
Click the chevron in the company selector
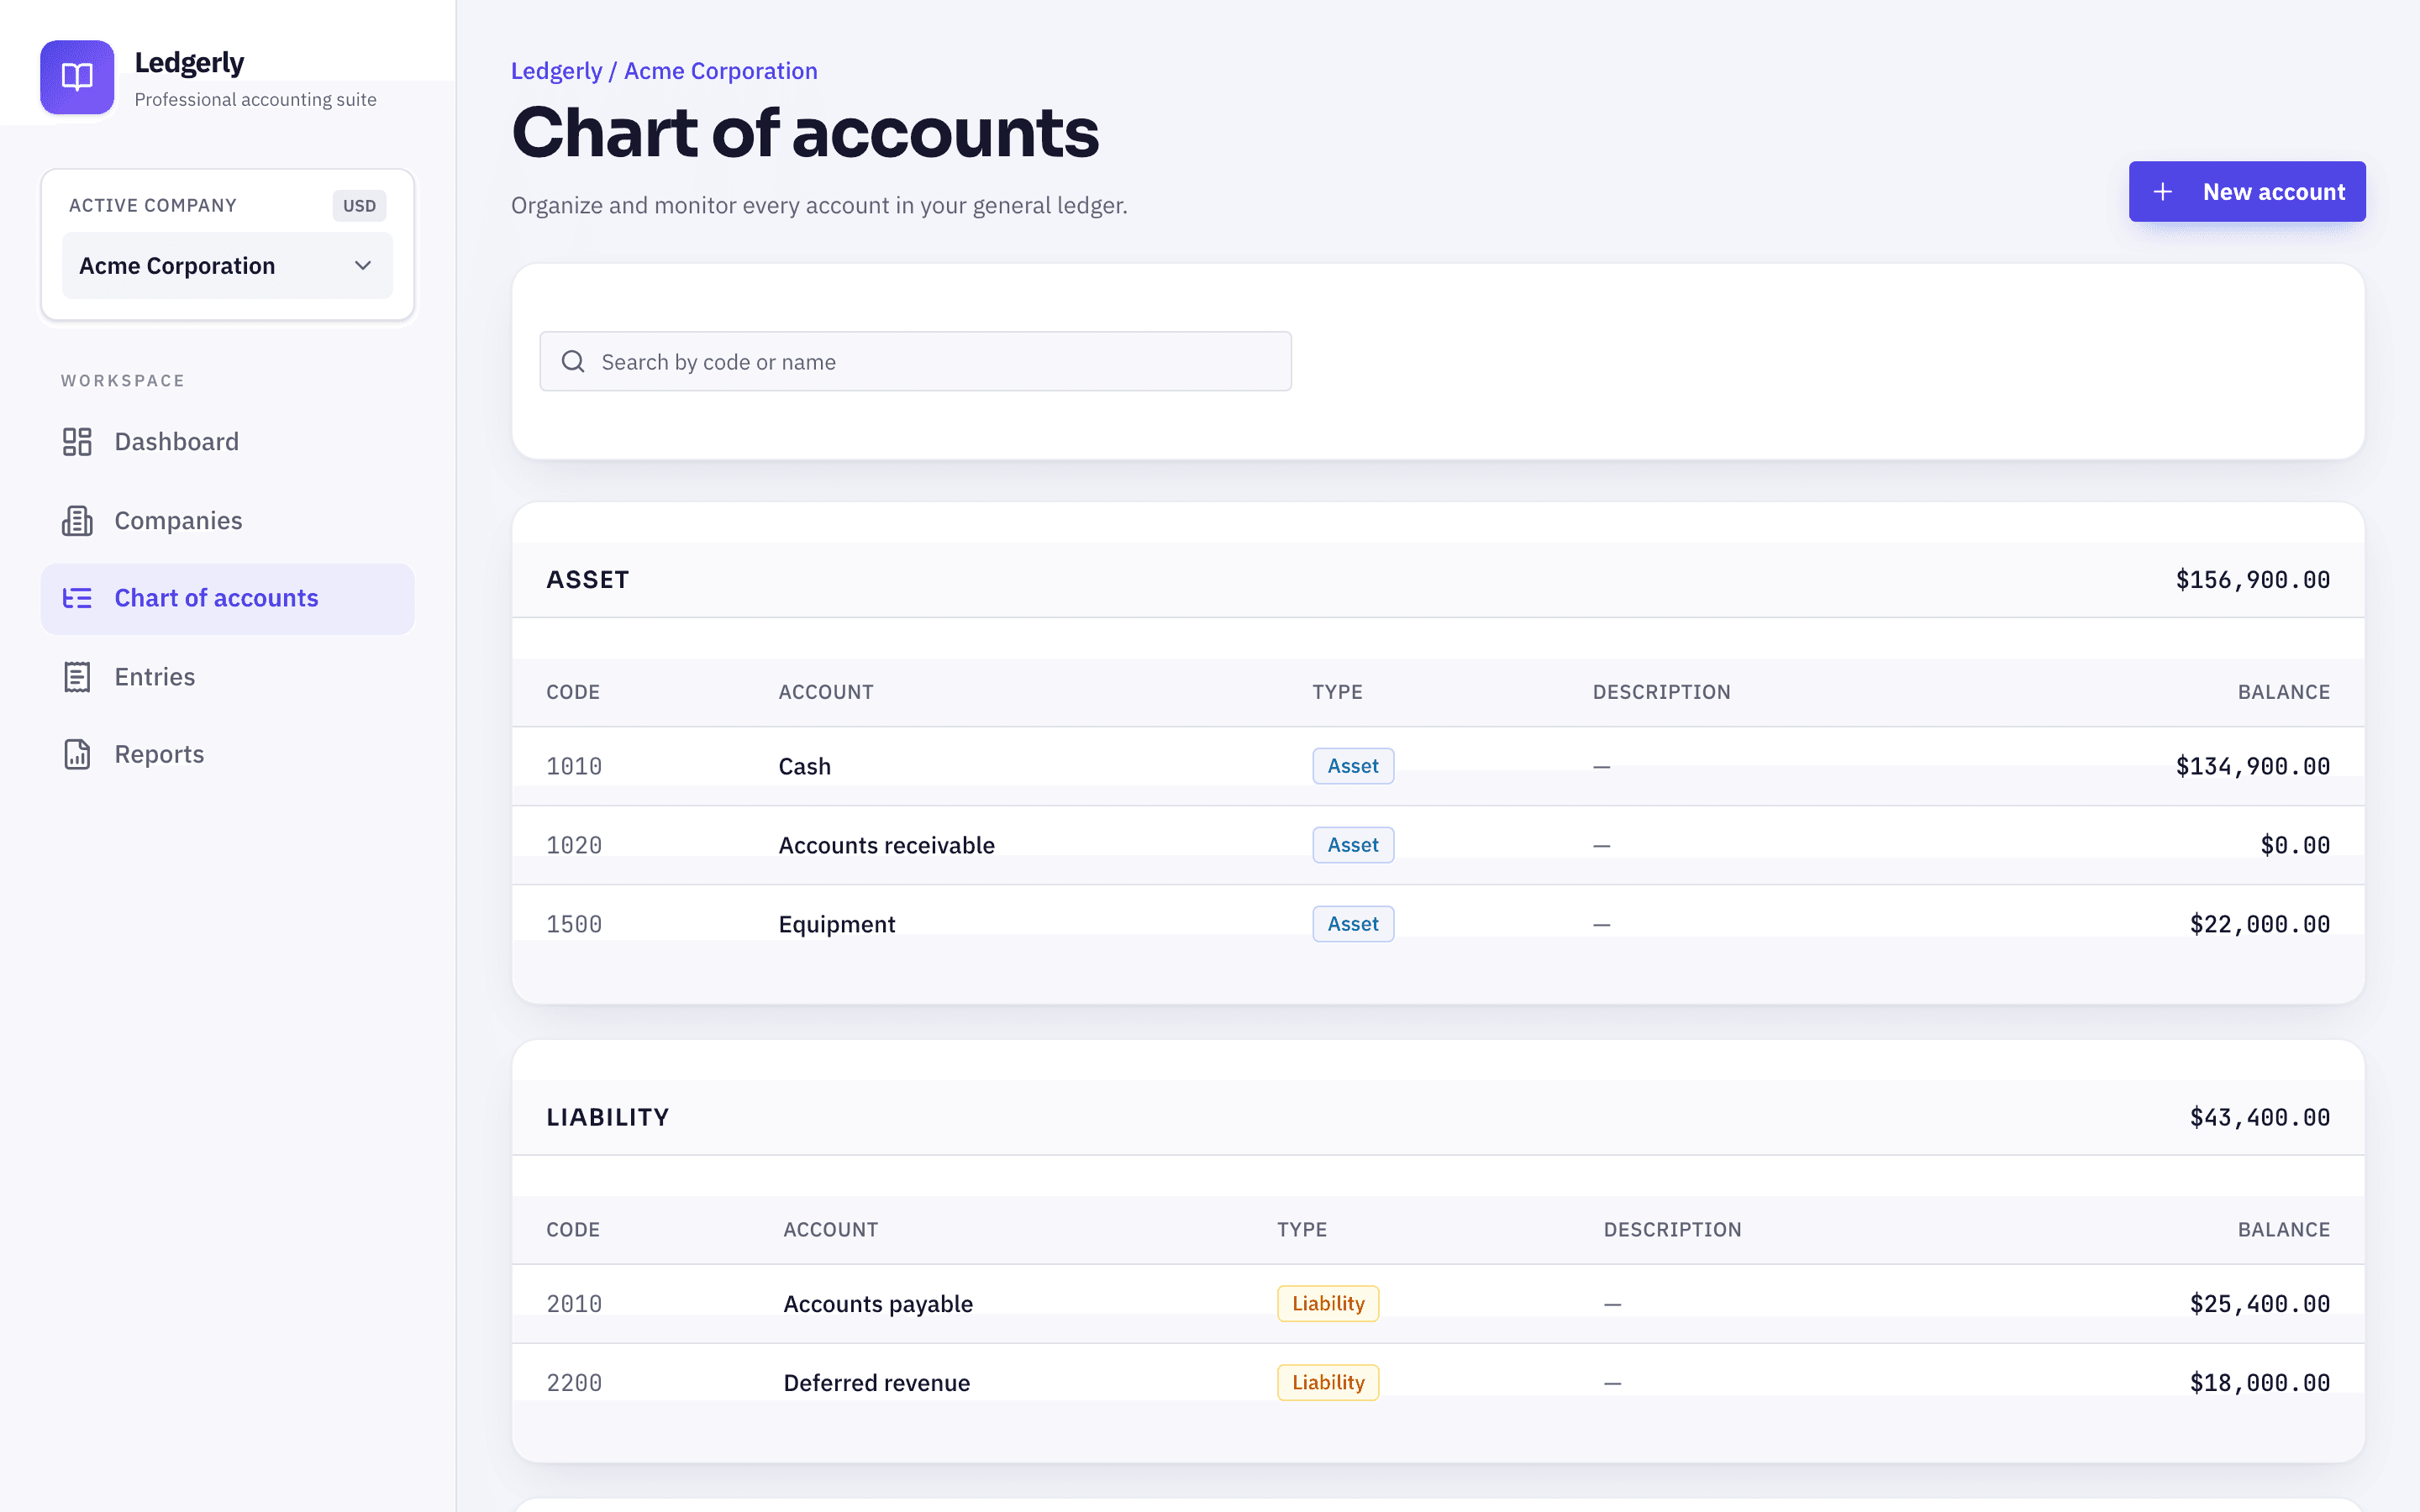[363, 265]
